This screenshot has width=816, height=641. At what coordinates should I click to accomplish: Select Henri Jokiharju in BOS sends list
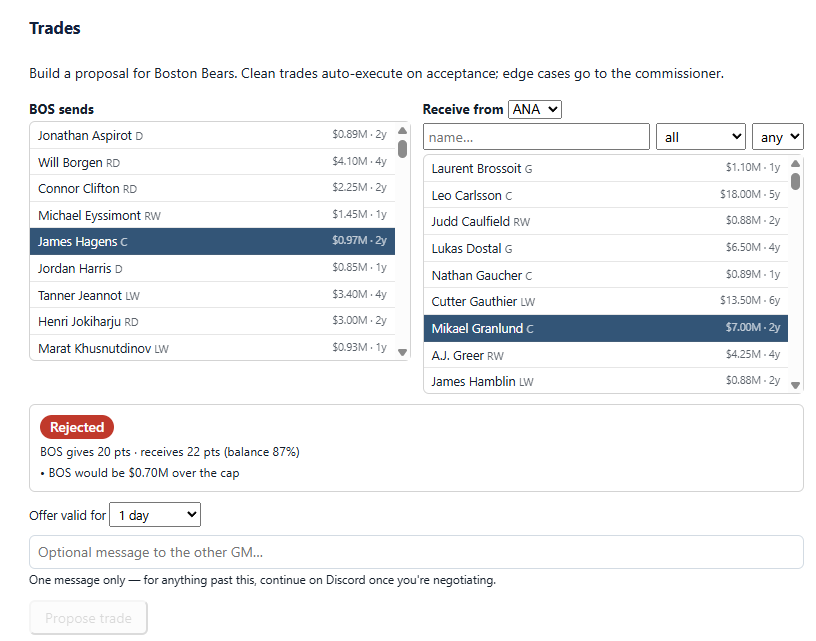click(x=212, y=322)
